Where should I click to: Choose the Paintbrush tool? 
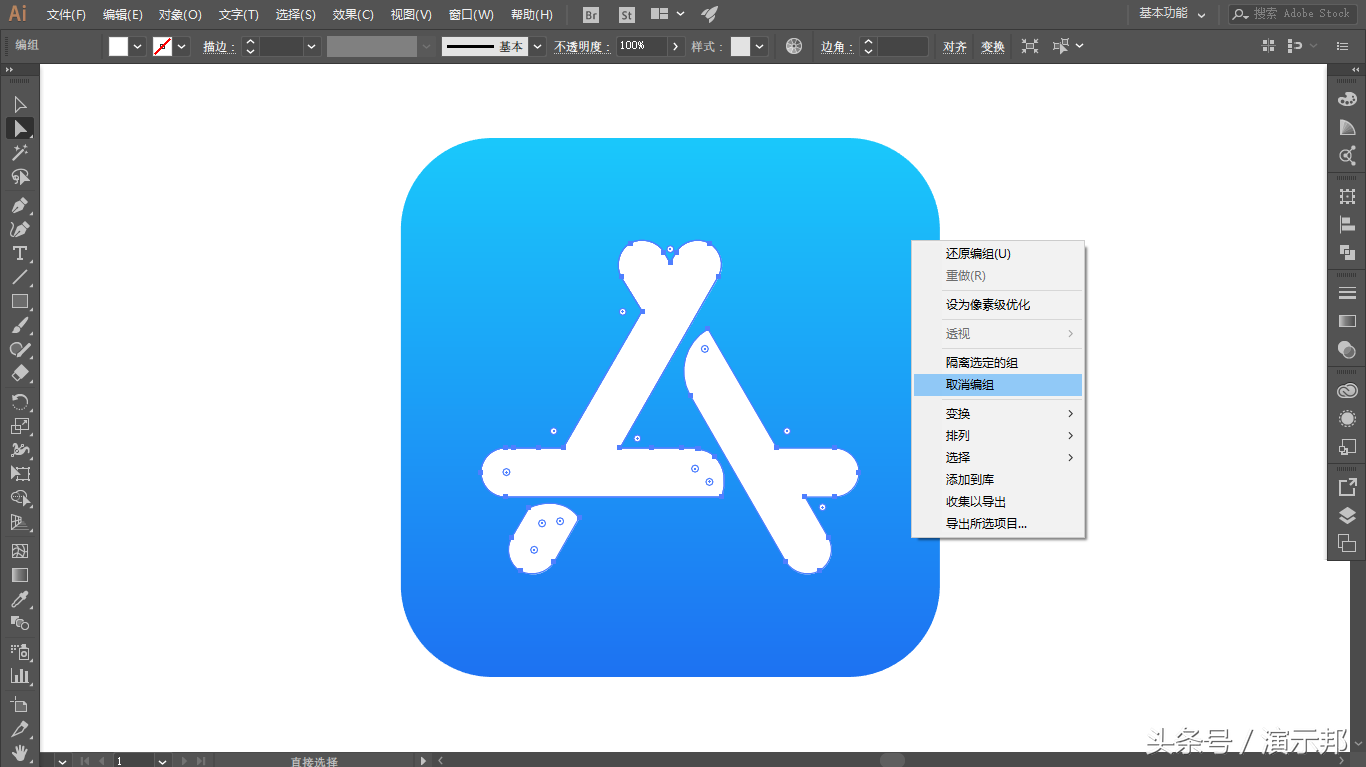[x=20, y=325]
